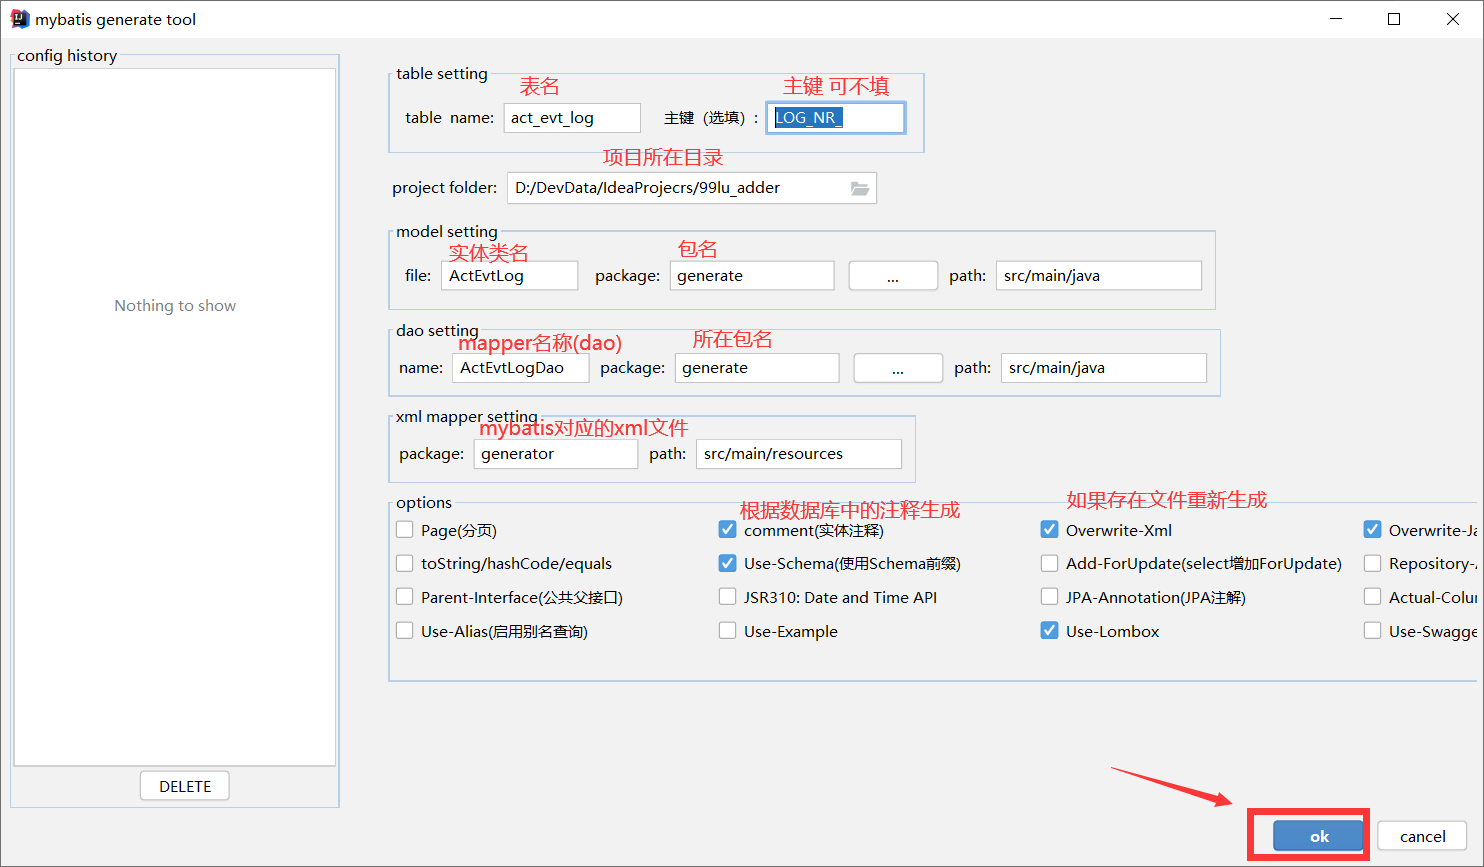Image resolution: width=1484 pixels, height=867 pixels.
Task: Enable the Page(分页) checkbox
Action: [405, 530]
